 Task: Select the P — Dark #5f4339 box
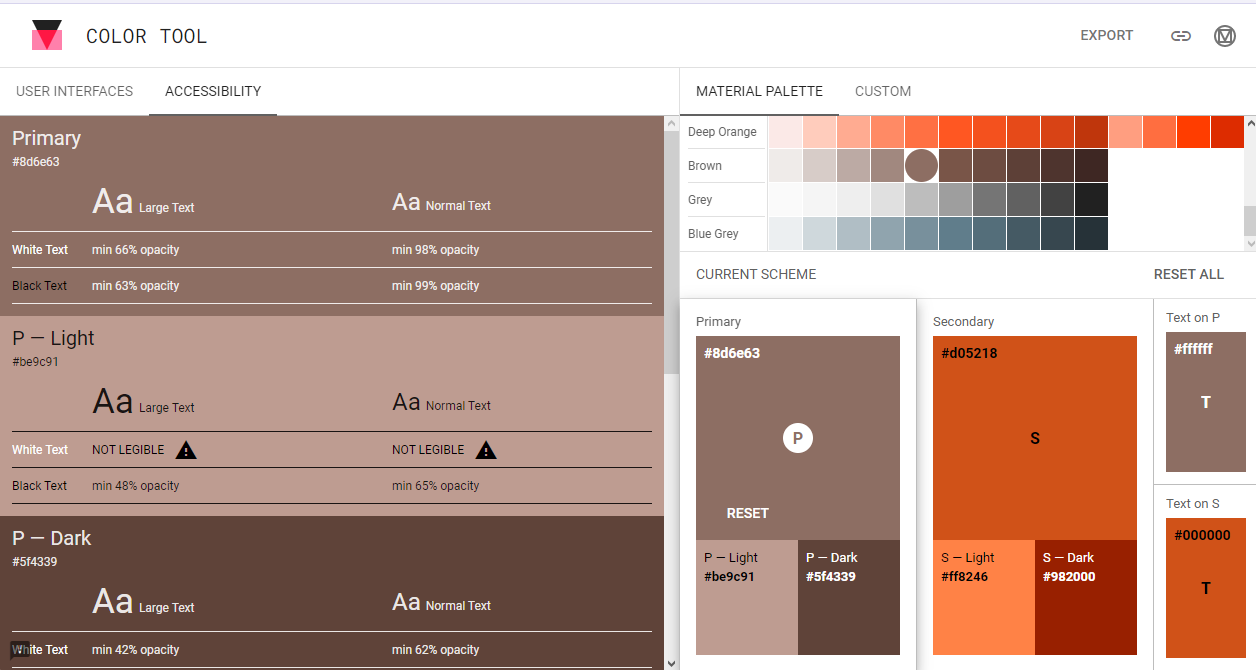click(849, 597)
